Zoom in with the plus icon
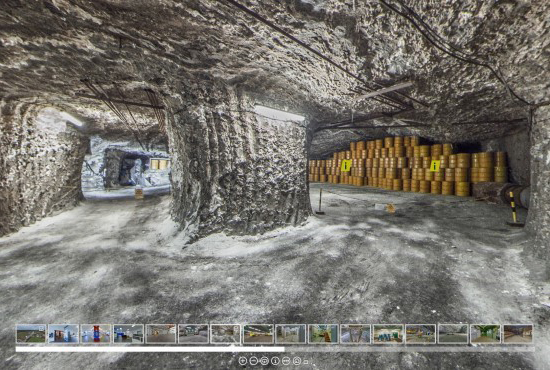The image size is (550, 370). pyautogui.click(x=243, y=361)
